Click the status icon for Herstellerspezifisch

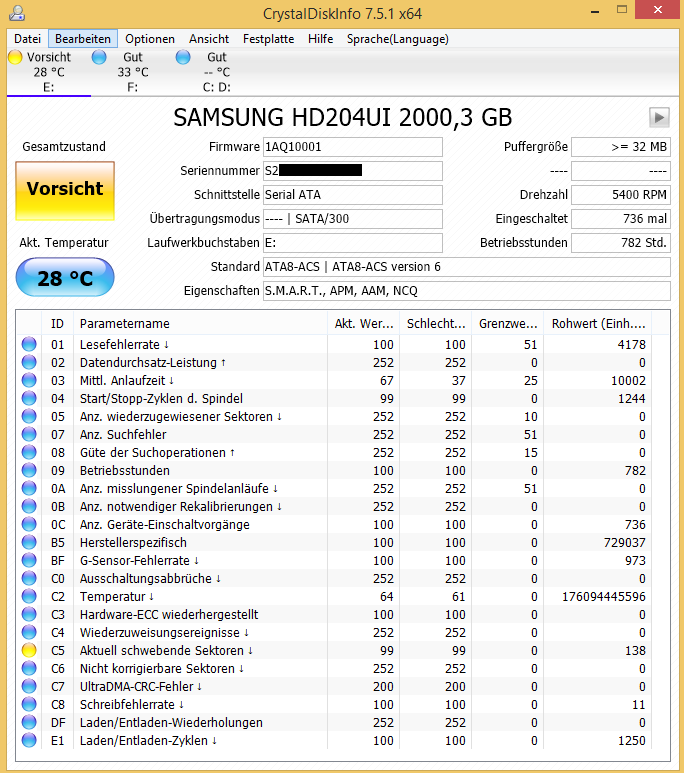[29, 542]
